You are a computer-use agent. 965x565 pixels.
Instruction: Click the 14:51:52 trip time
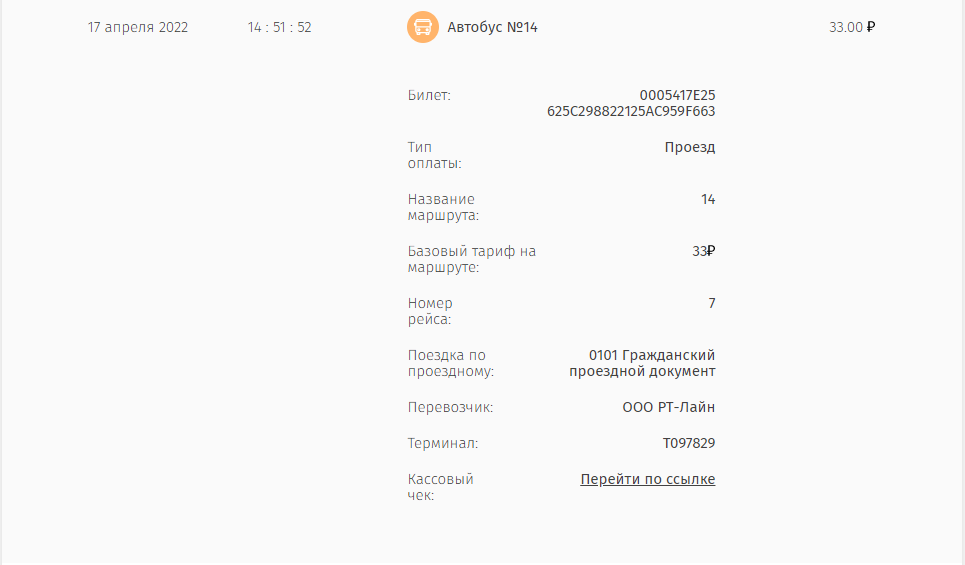click(x=279, y=27)
